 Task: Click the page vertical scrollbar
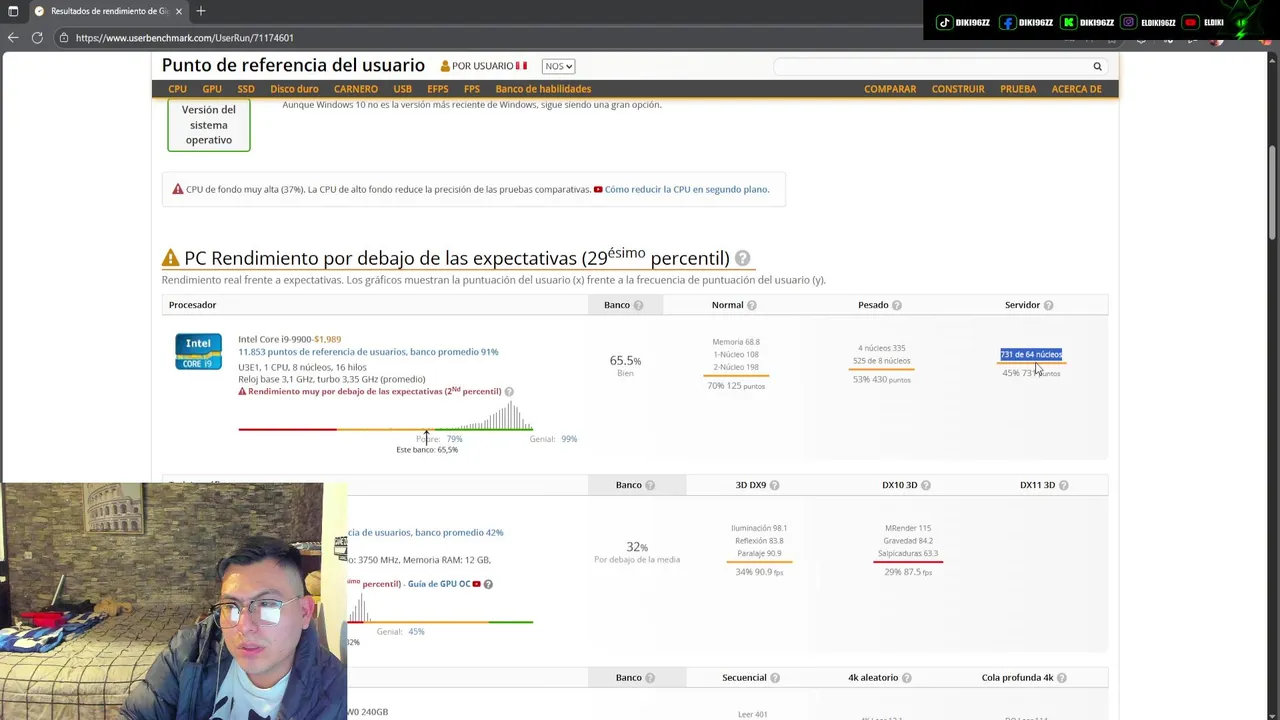click(1273, 195)
